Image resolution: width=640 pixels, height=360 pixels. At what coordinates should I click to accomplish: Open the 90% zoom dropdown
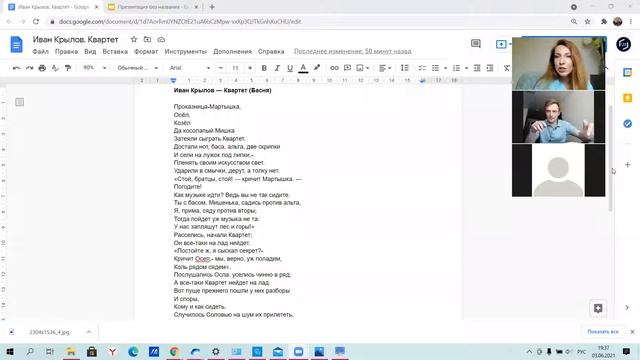point(94,68)
